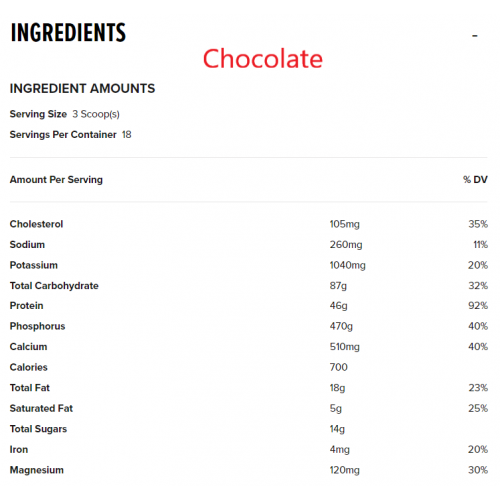Select the Serving Size 3 Scoop(s) text

click(x=65, y=114)
